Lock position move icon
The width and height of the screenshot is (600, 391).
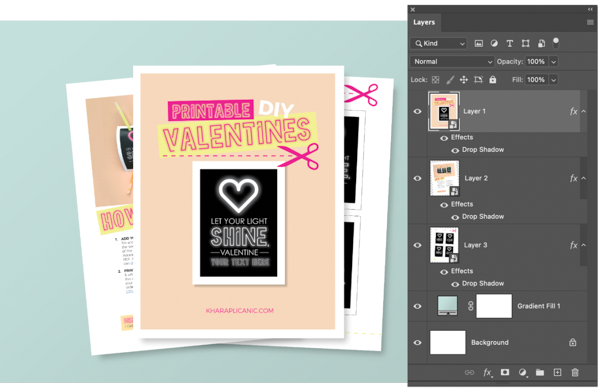464,80
